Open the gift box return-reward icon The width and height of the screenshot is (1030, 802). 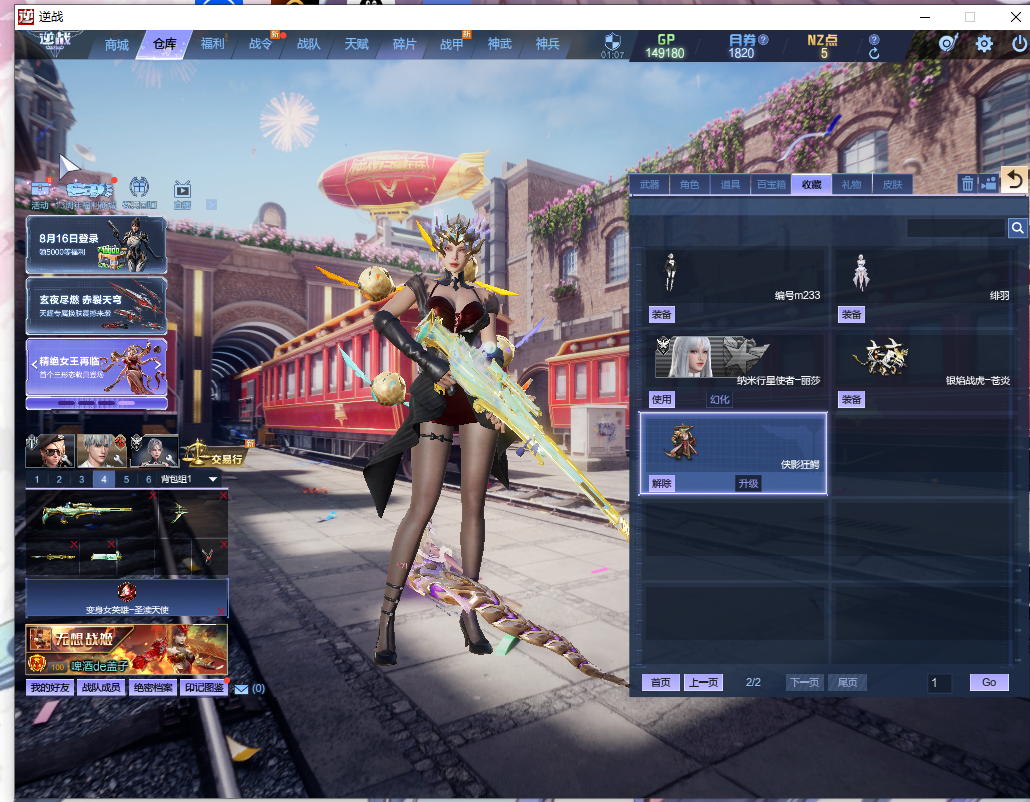pyautogui.click(x=139, y=192)
